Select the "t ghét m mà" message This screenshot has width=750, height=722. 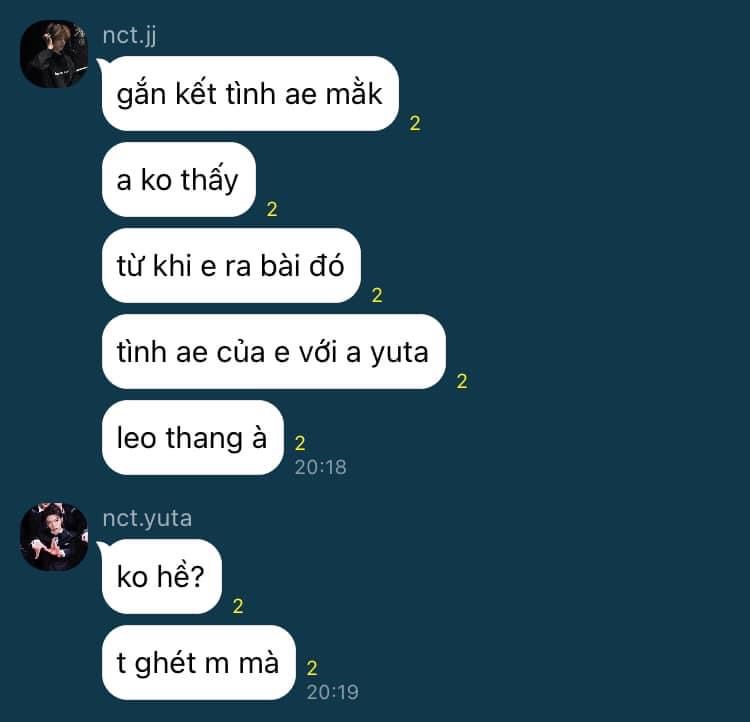pos(199,663)
